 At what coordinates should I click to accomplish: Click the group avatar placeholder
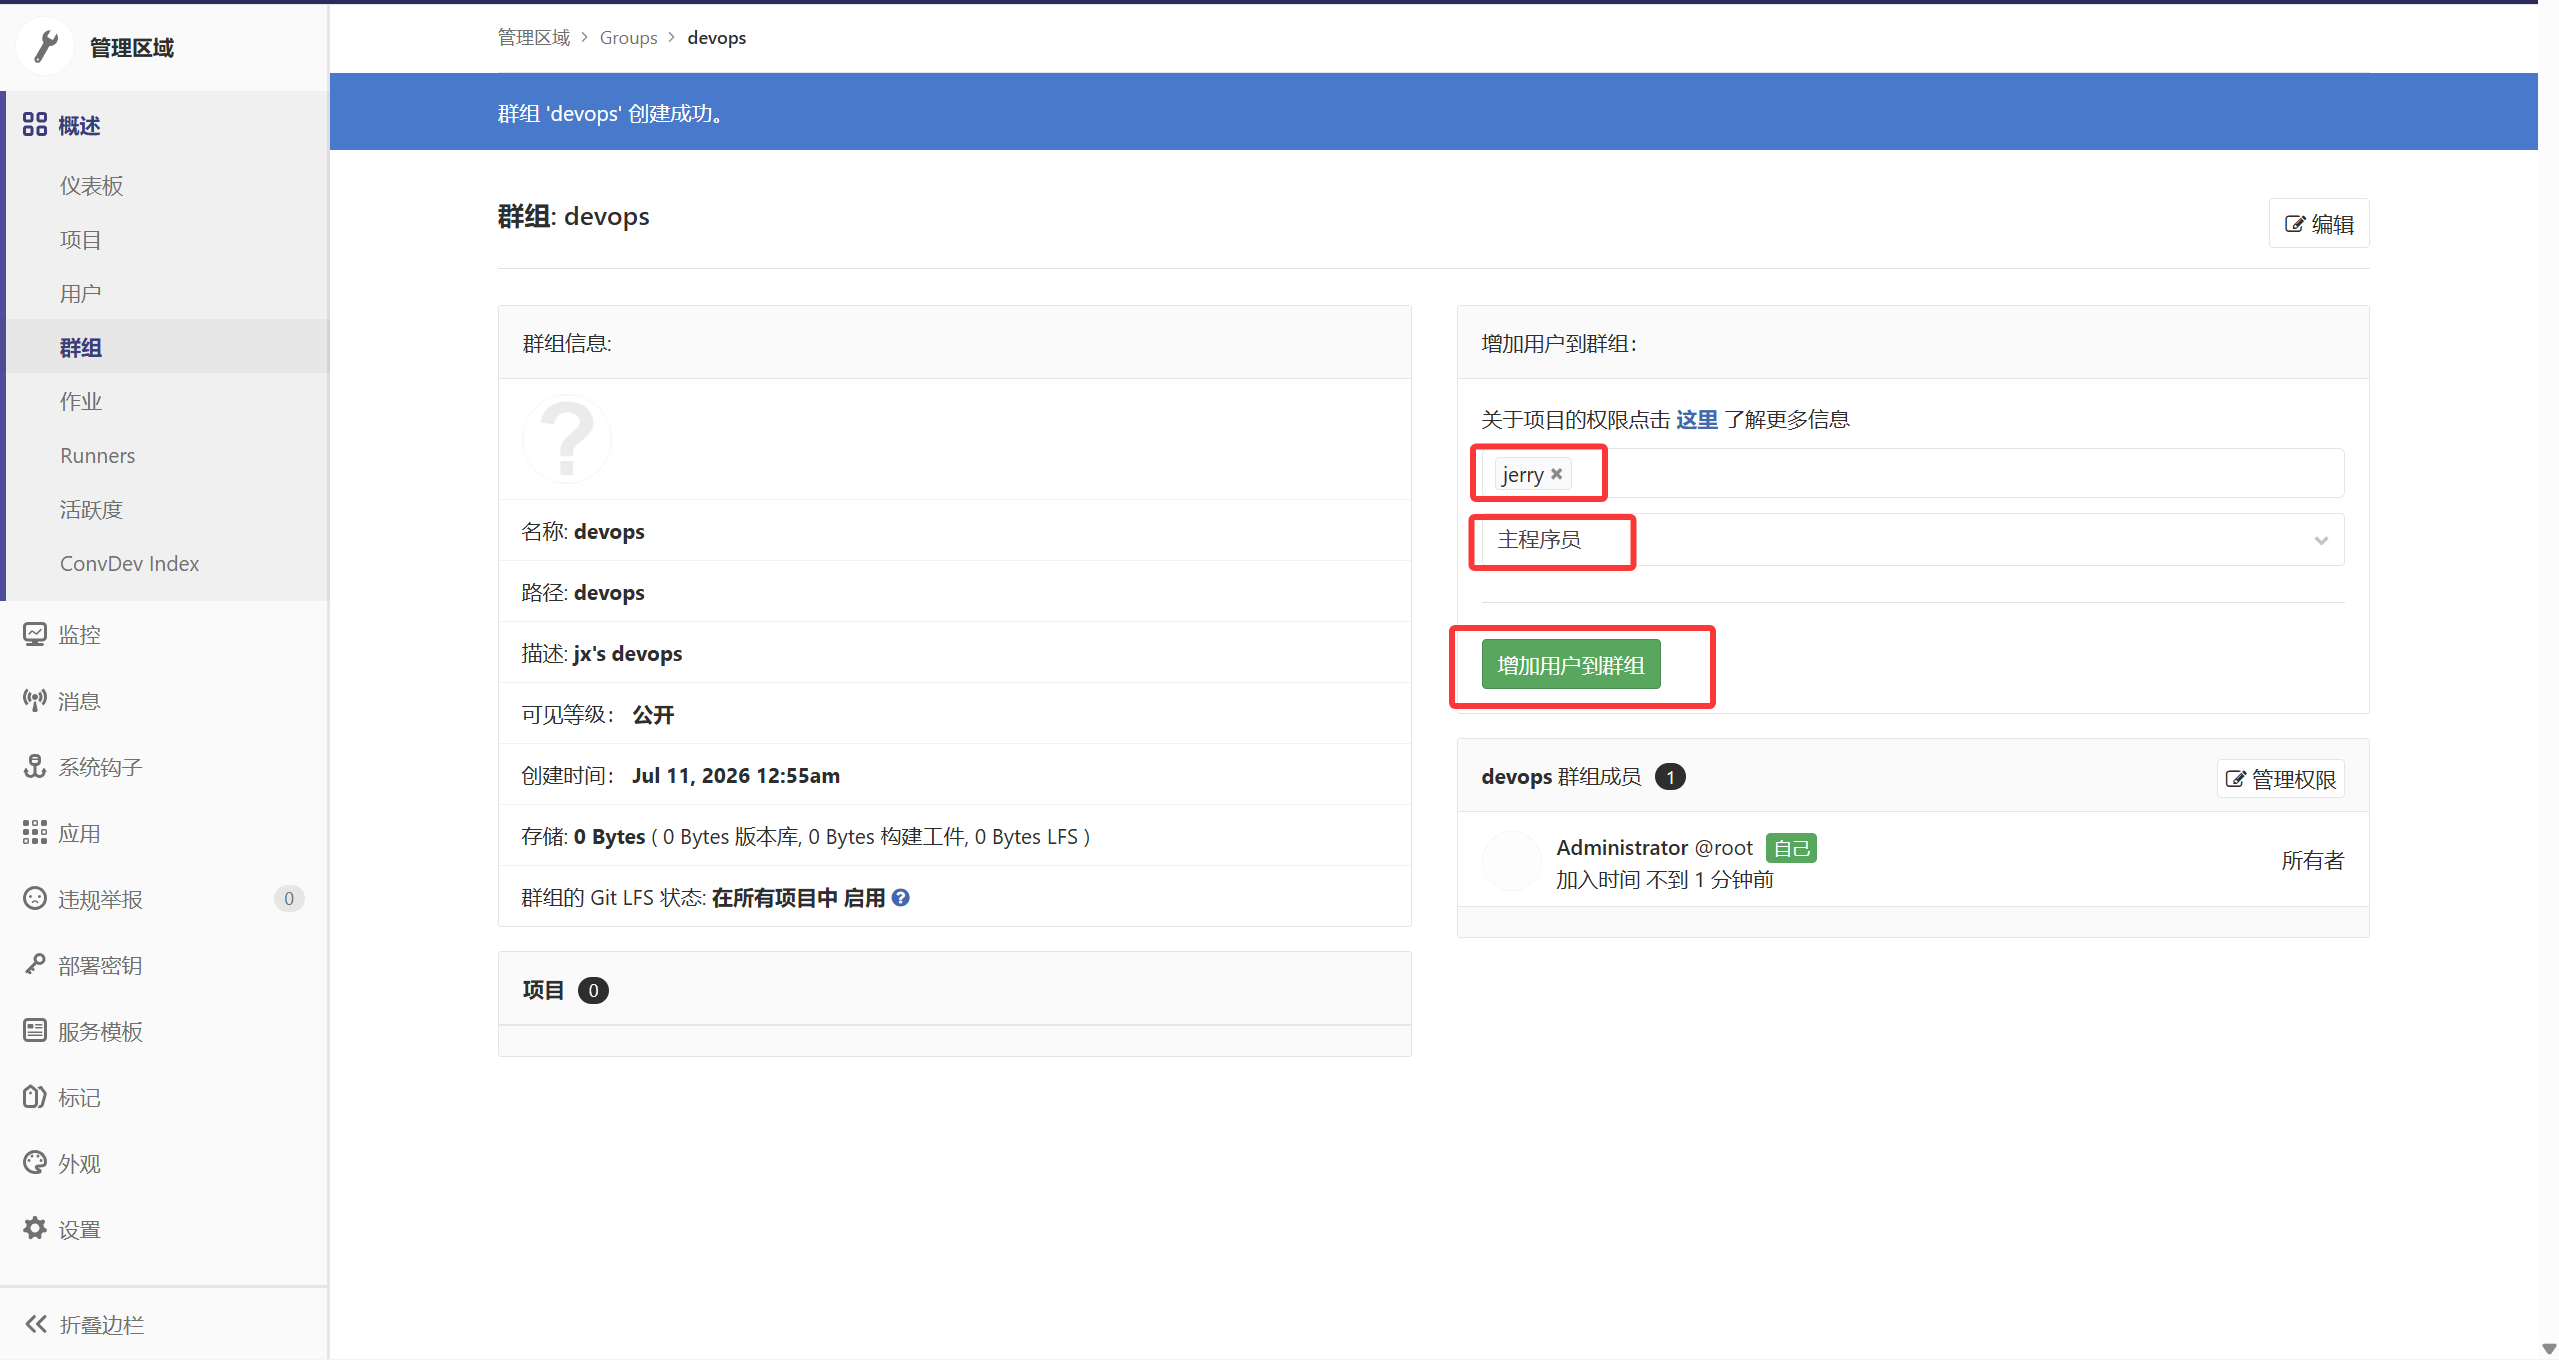[567, 439]
